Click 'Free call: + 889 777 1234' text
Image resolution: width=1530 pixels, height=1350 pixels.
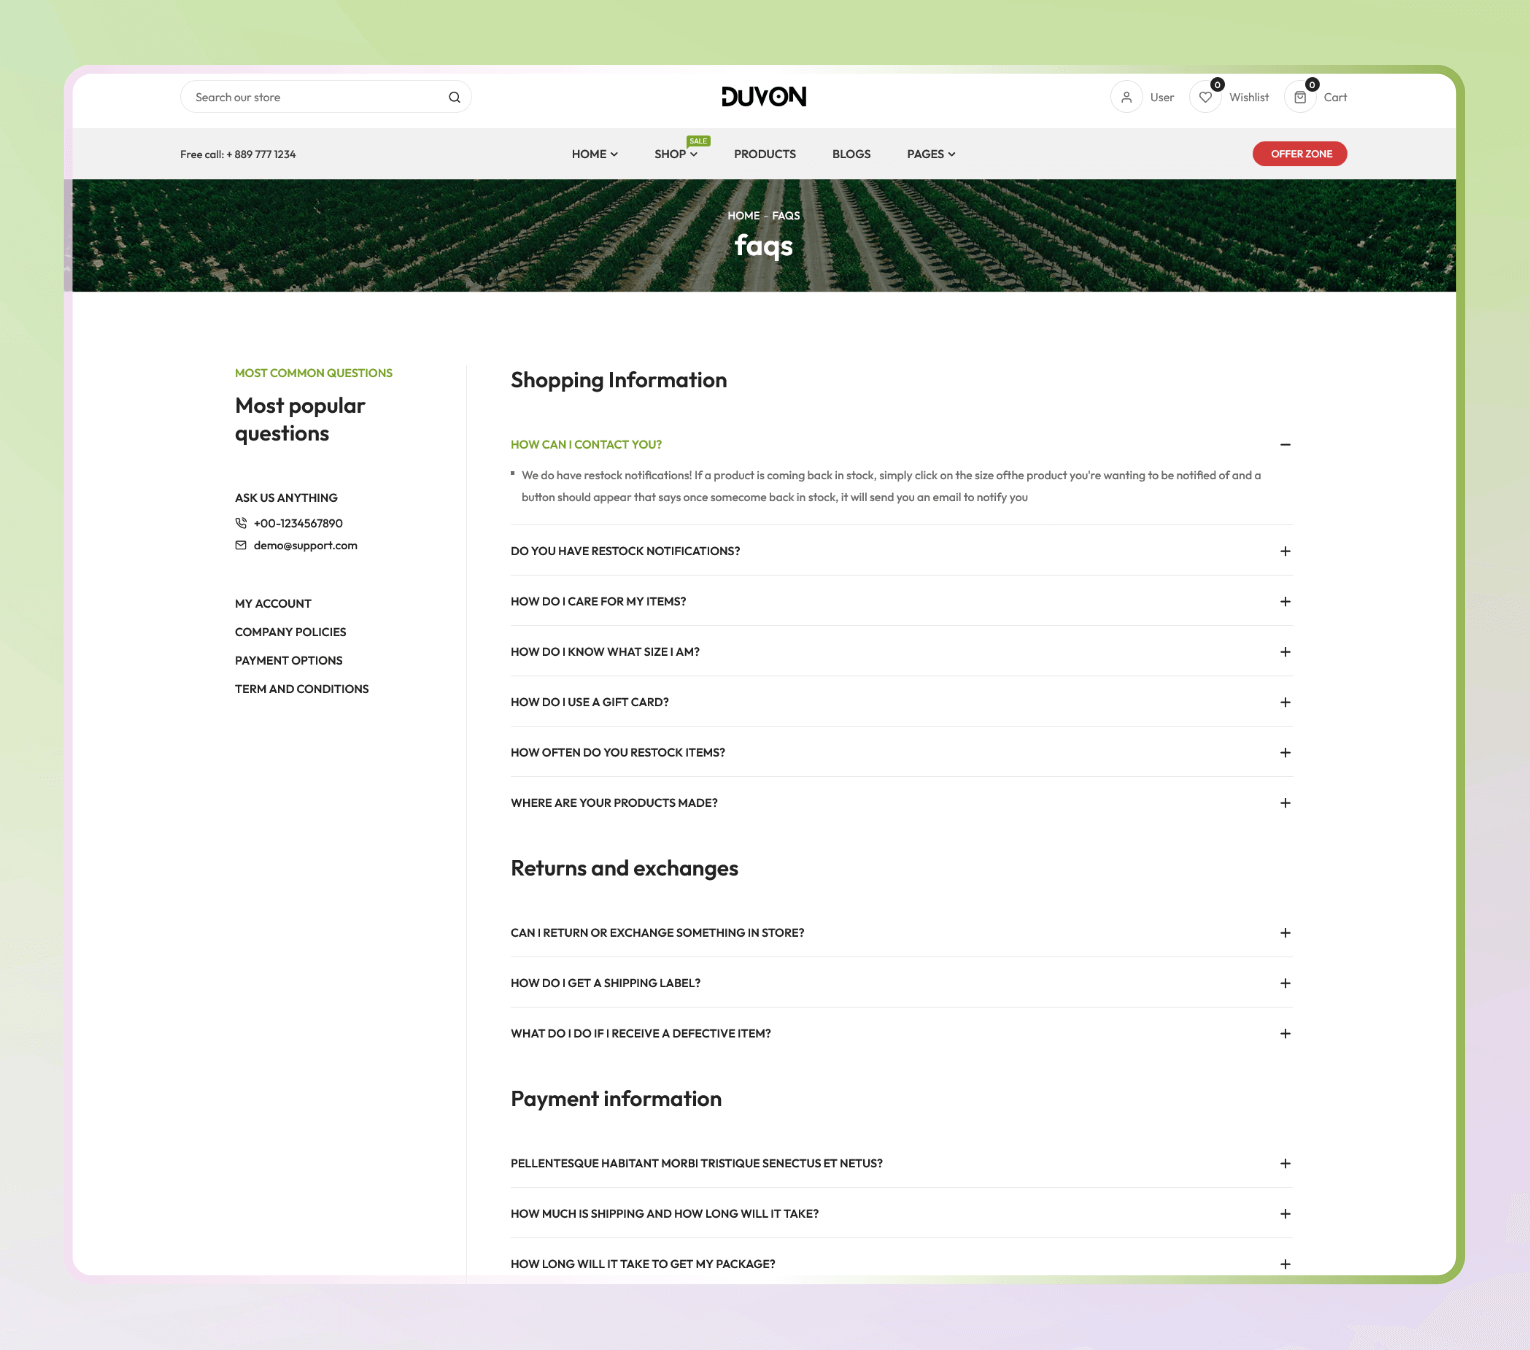(238, 154)
